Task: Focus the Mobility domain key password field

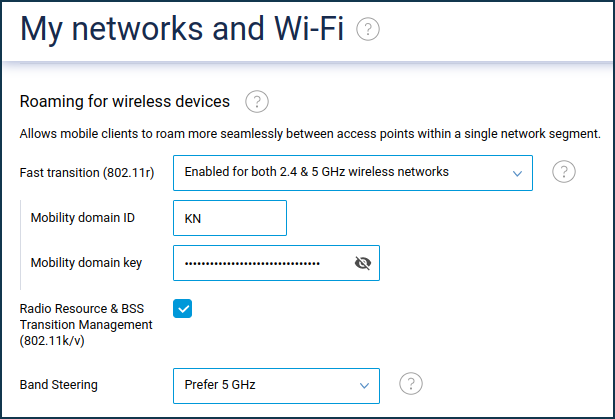Action: tap(276, 263)
